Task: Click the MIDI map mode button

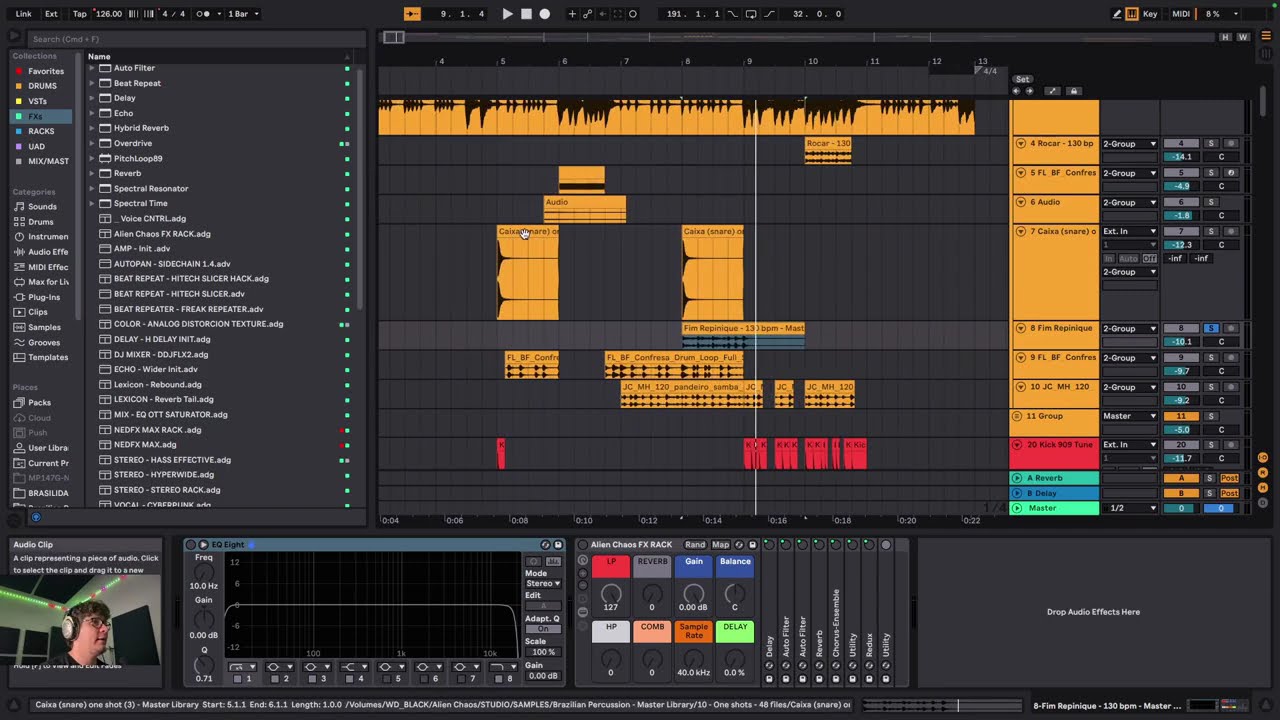Action: pos(1181,14)
